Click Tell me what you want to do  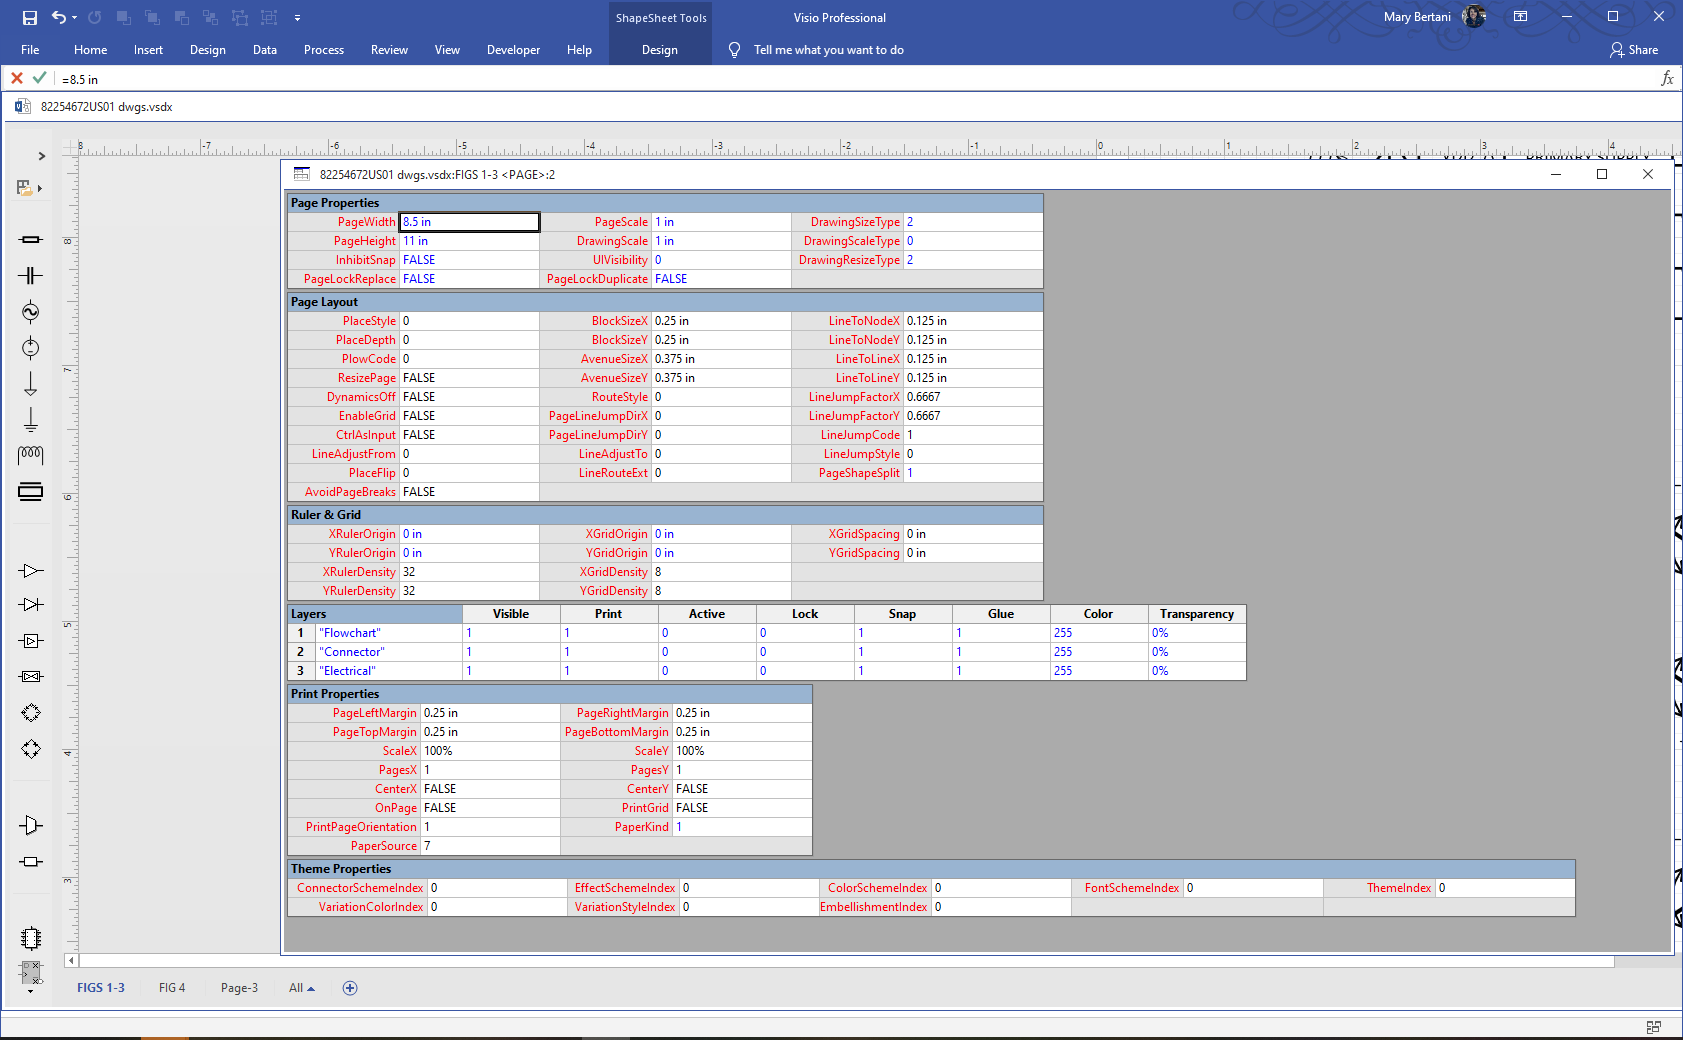[x=828, y=50]
